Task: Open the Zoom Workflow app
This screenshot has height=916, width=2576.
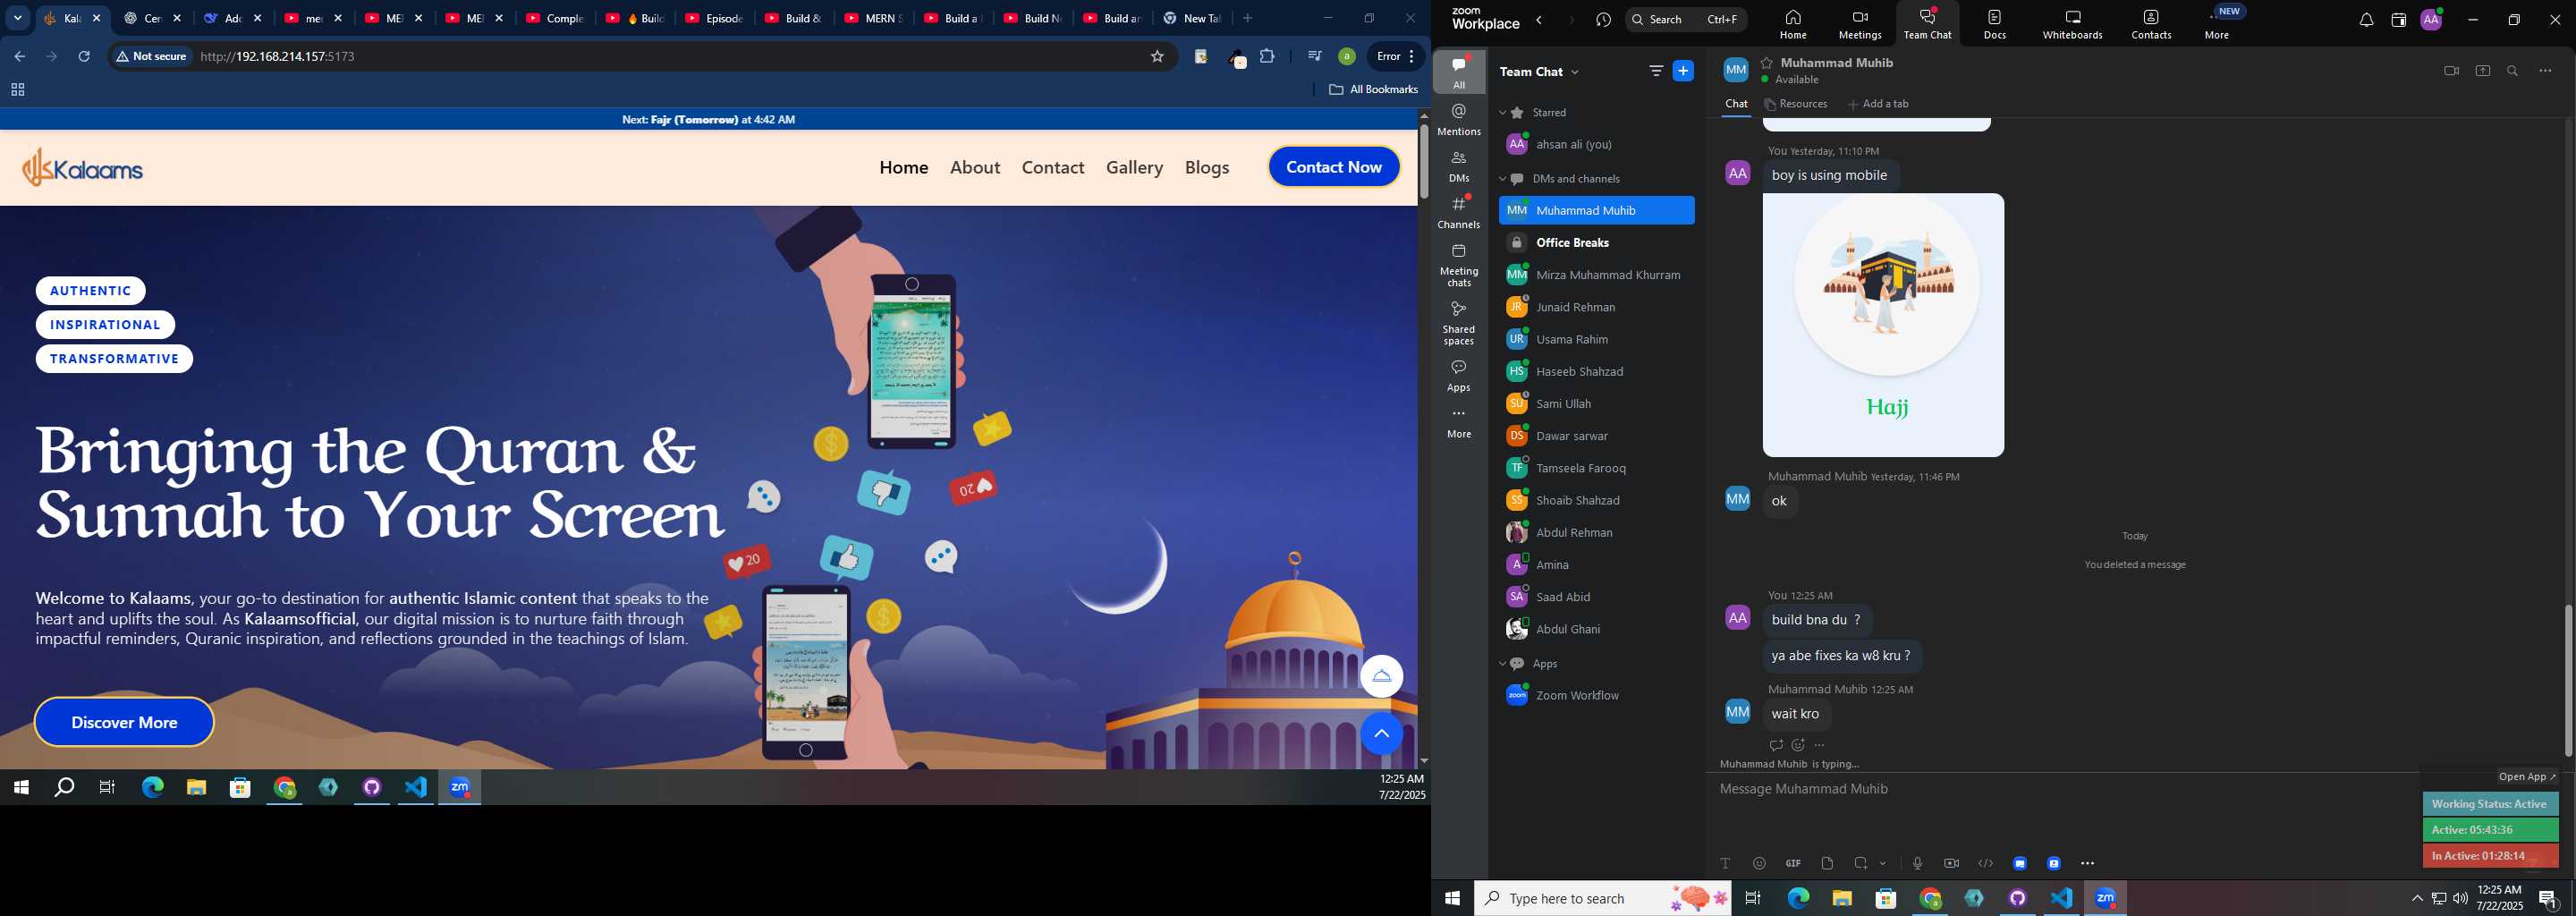Action: [1596, 695]
